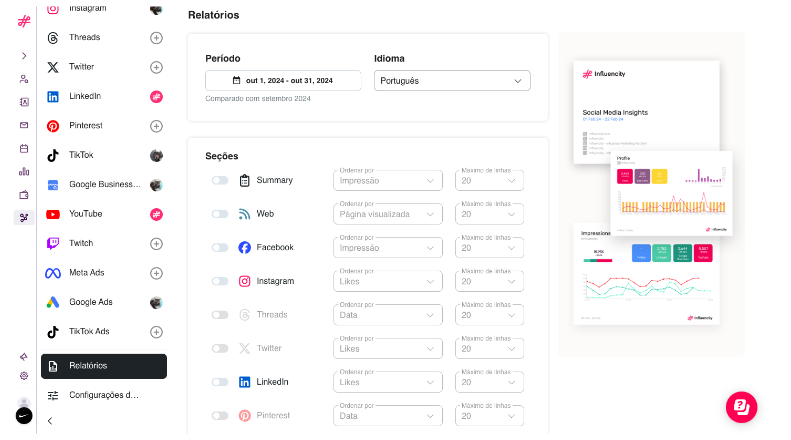Image resolution: width=791 pixels, height=440 pixels.
Task: Enable the Summary section toggle
Action: (x=220, y=181)
